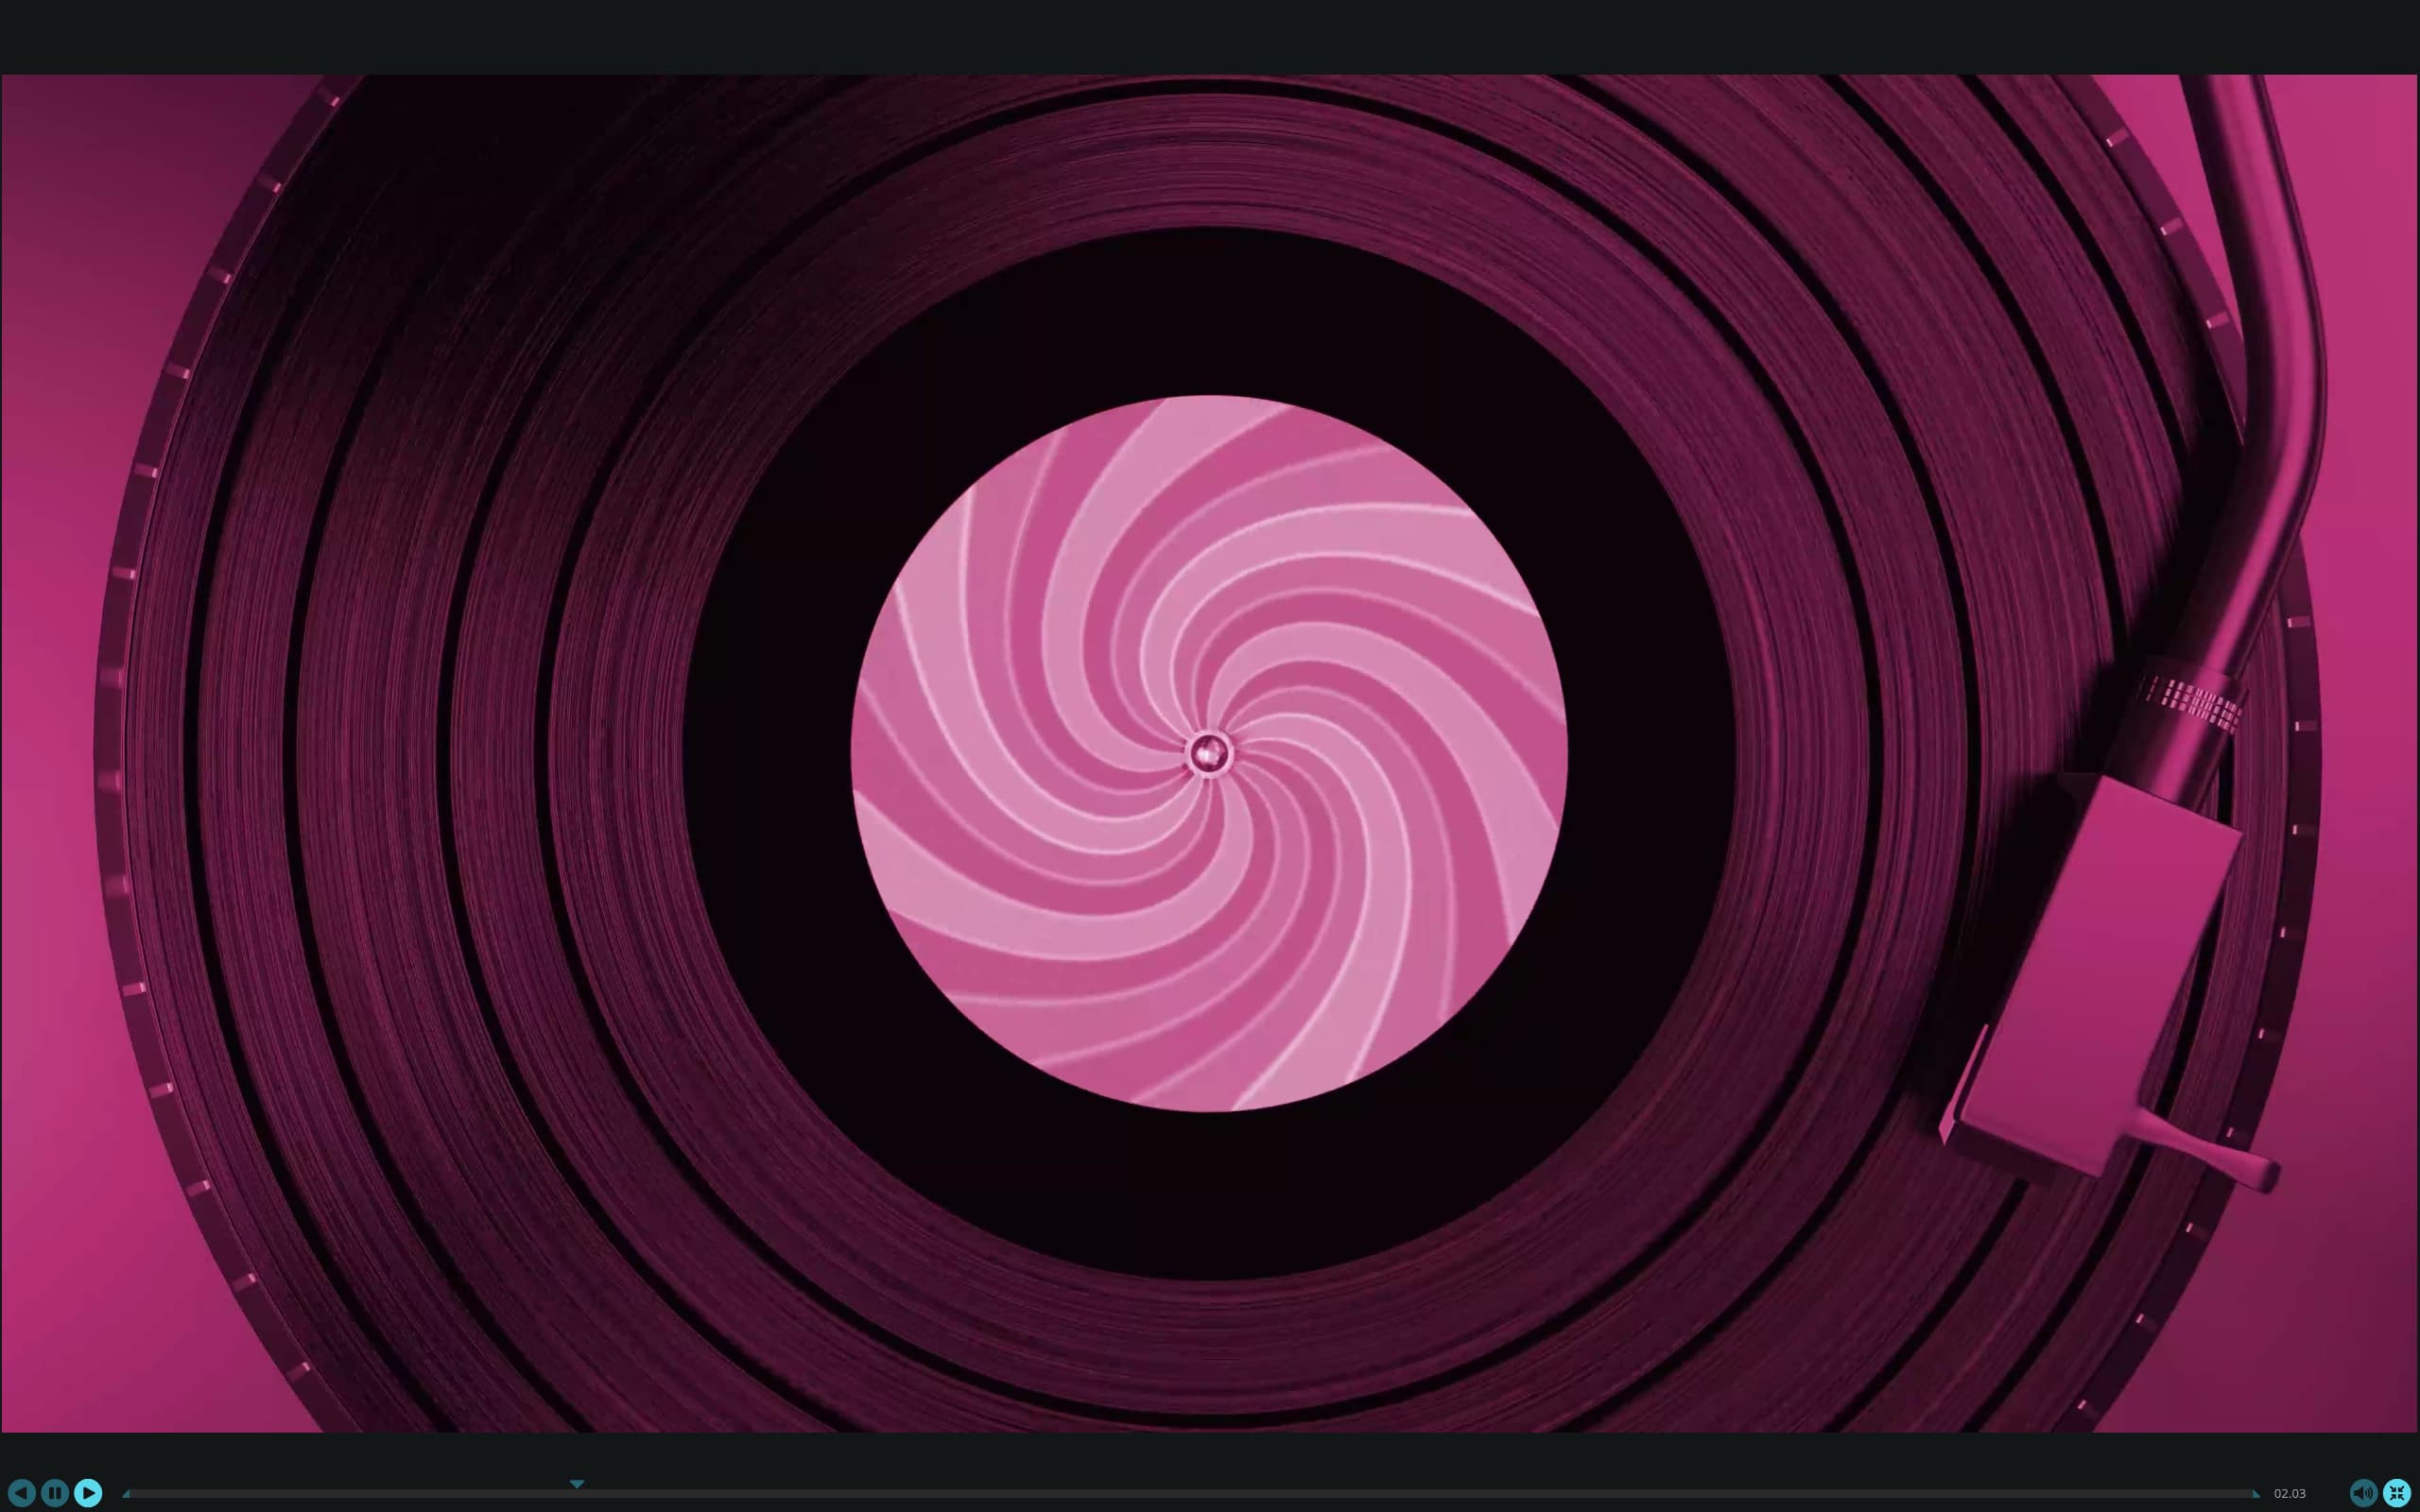2420x1512 pixels.
Task: Click the zone start marker on seek bar
Action: [126, 1494]
